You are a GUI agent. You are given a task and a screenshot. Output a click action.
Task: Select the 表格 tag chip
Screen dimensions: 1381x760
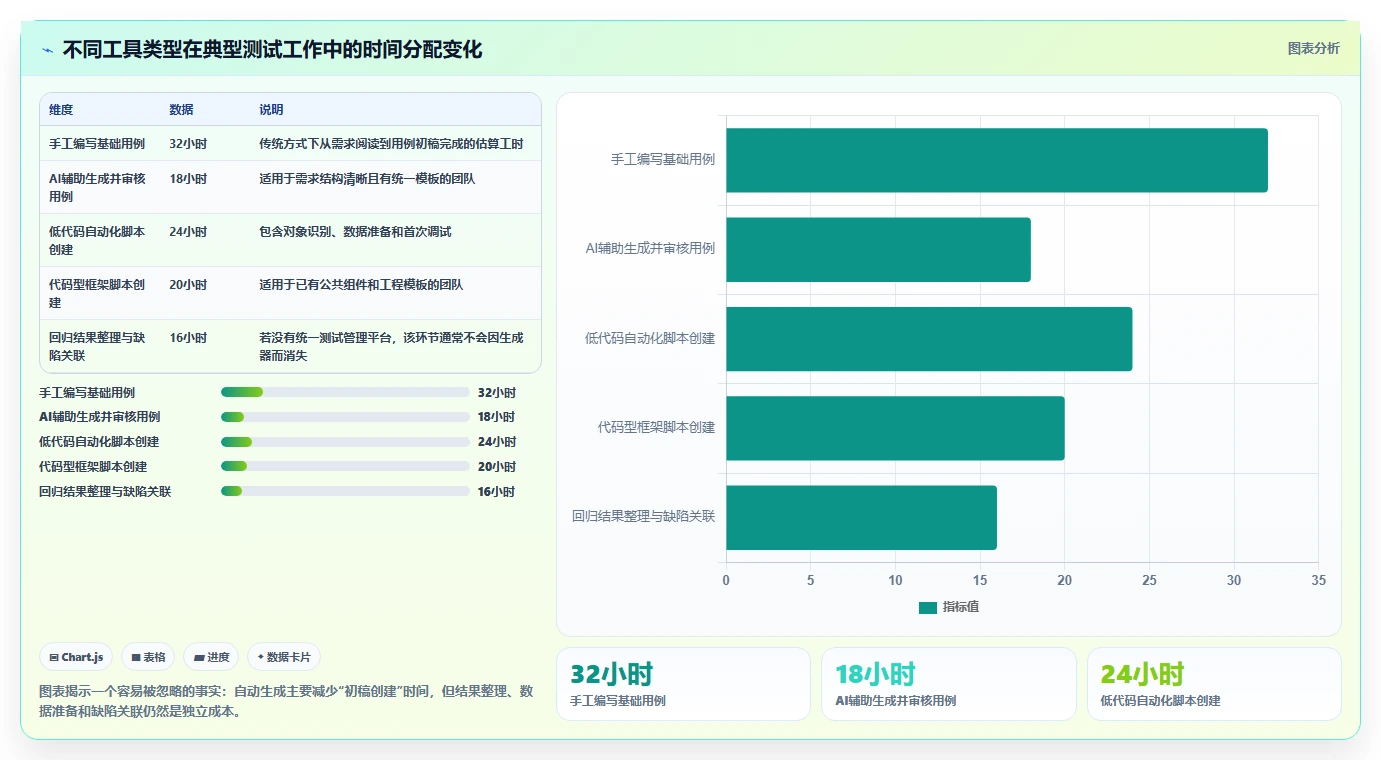(x=148, y=657)
